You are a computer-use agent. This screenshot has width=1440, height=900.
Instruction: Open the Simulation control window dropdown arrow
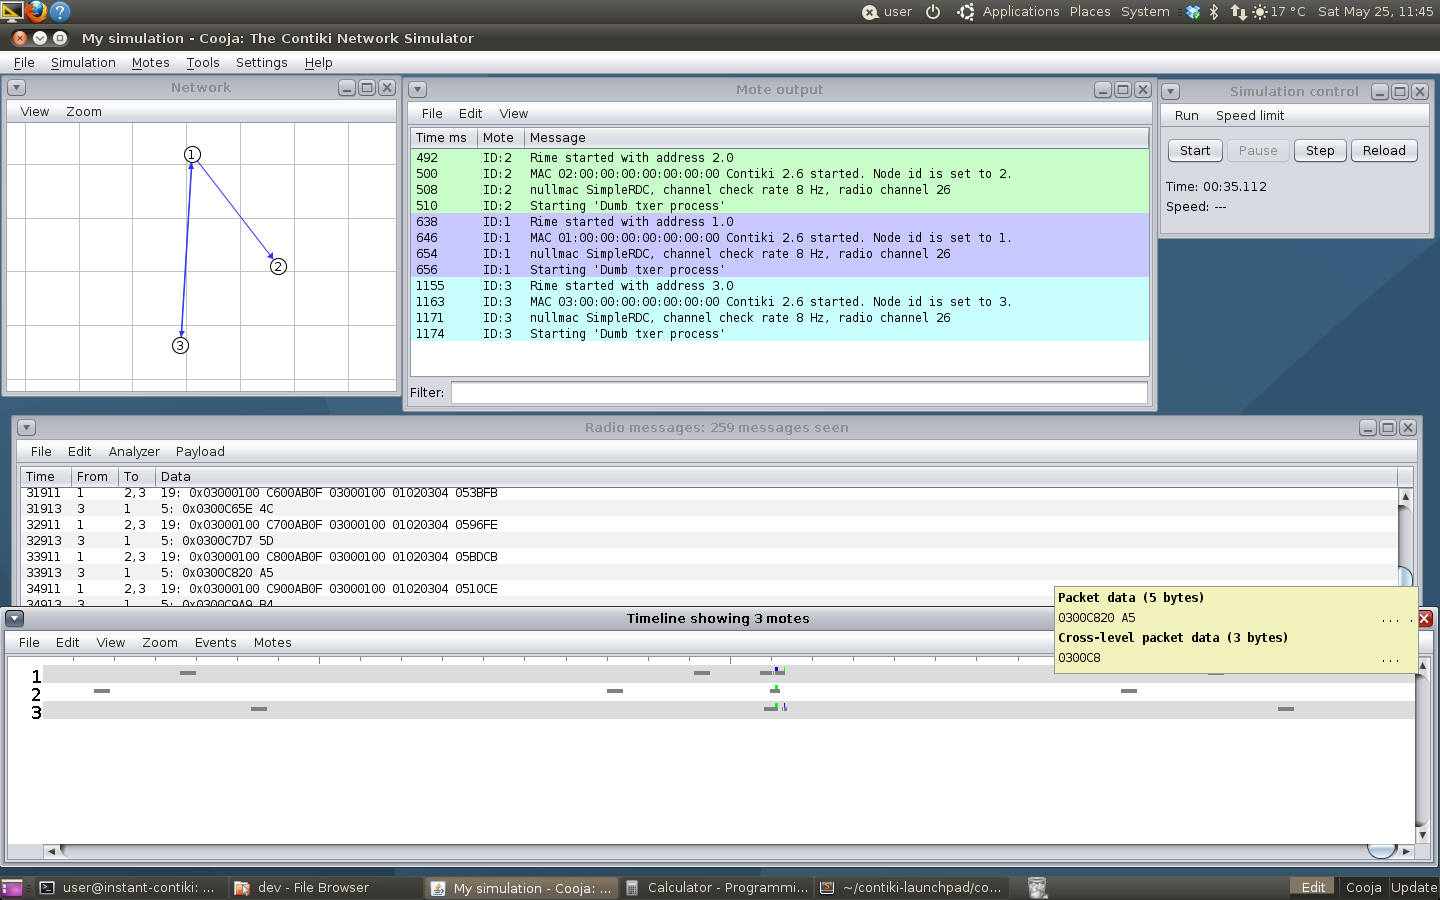tap(1170, 92)
